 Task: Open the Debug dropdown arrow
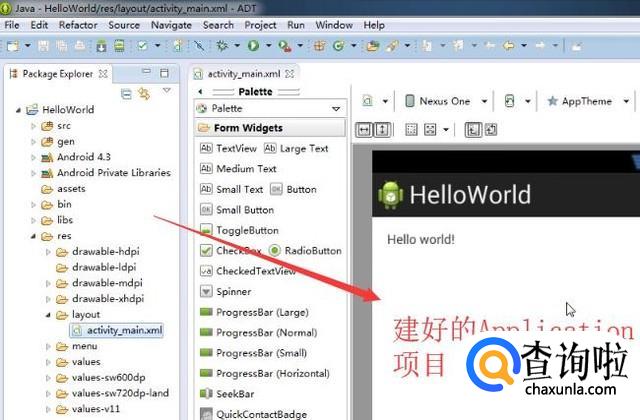pyautogui.click(x=237, y=46)
